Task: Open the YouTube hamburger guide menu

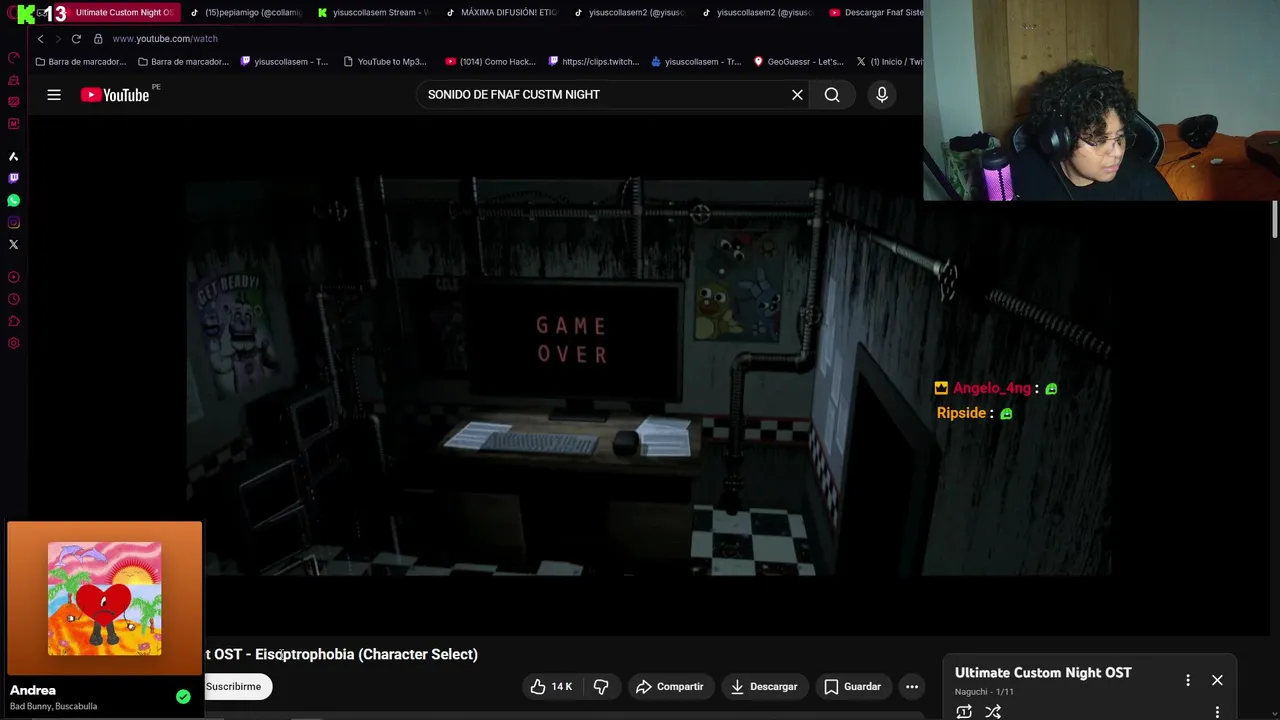Action: point(54,95)
